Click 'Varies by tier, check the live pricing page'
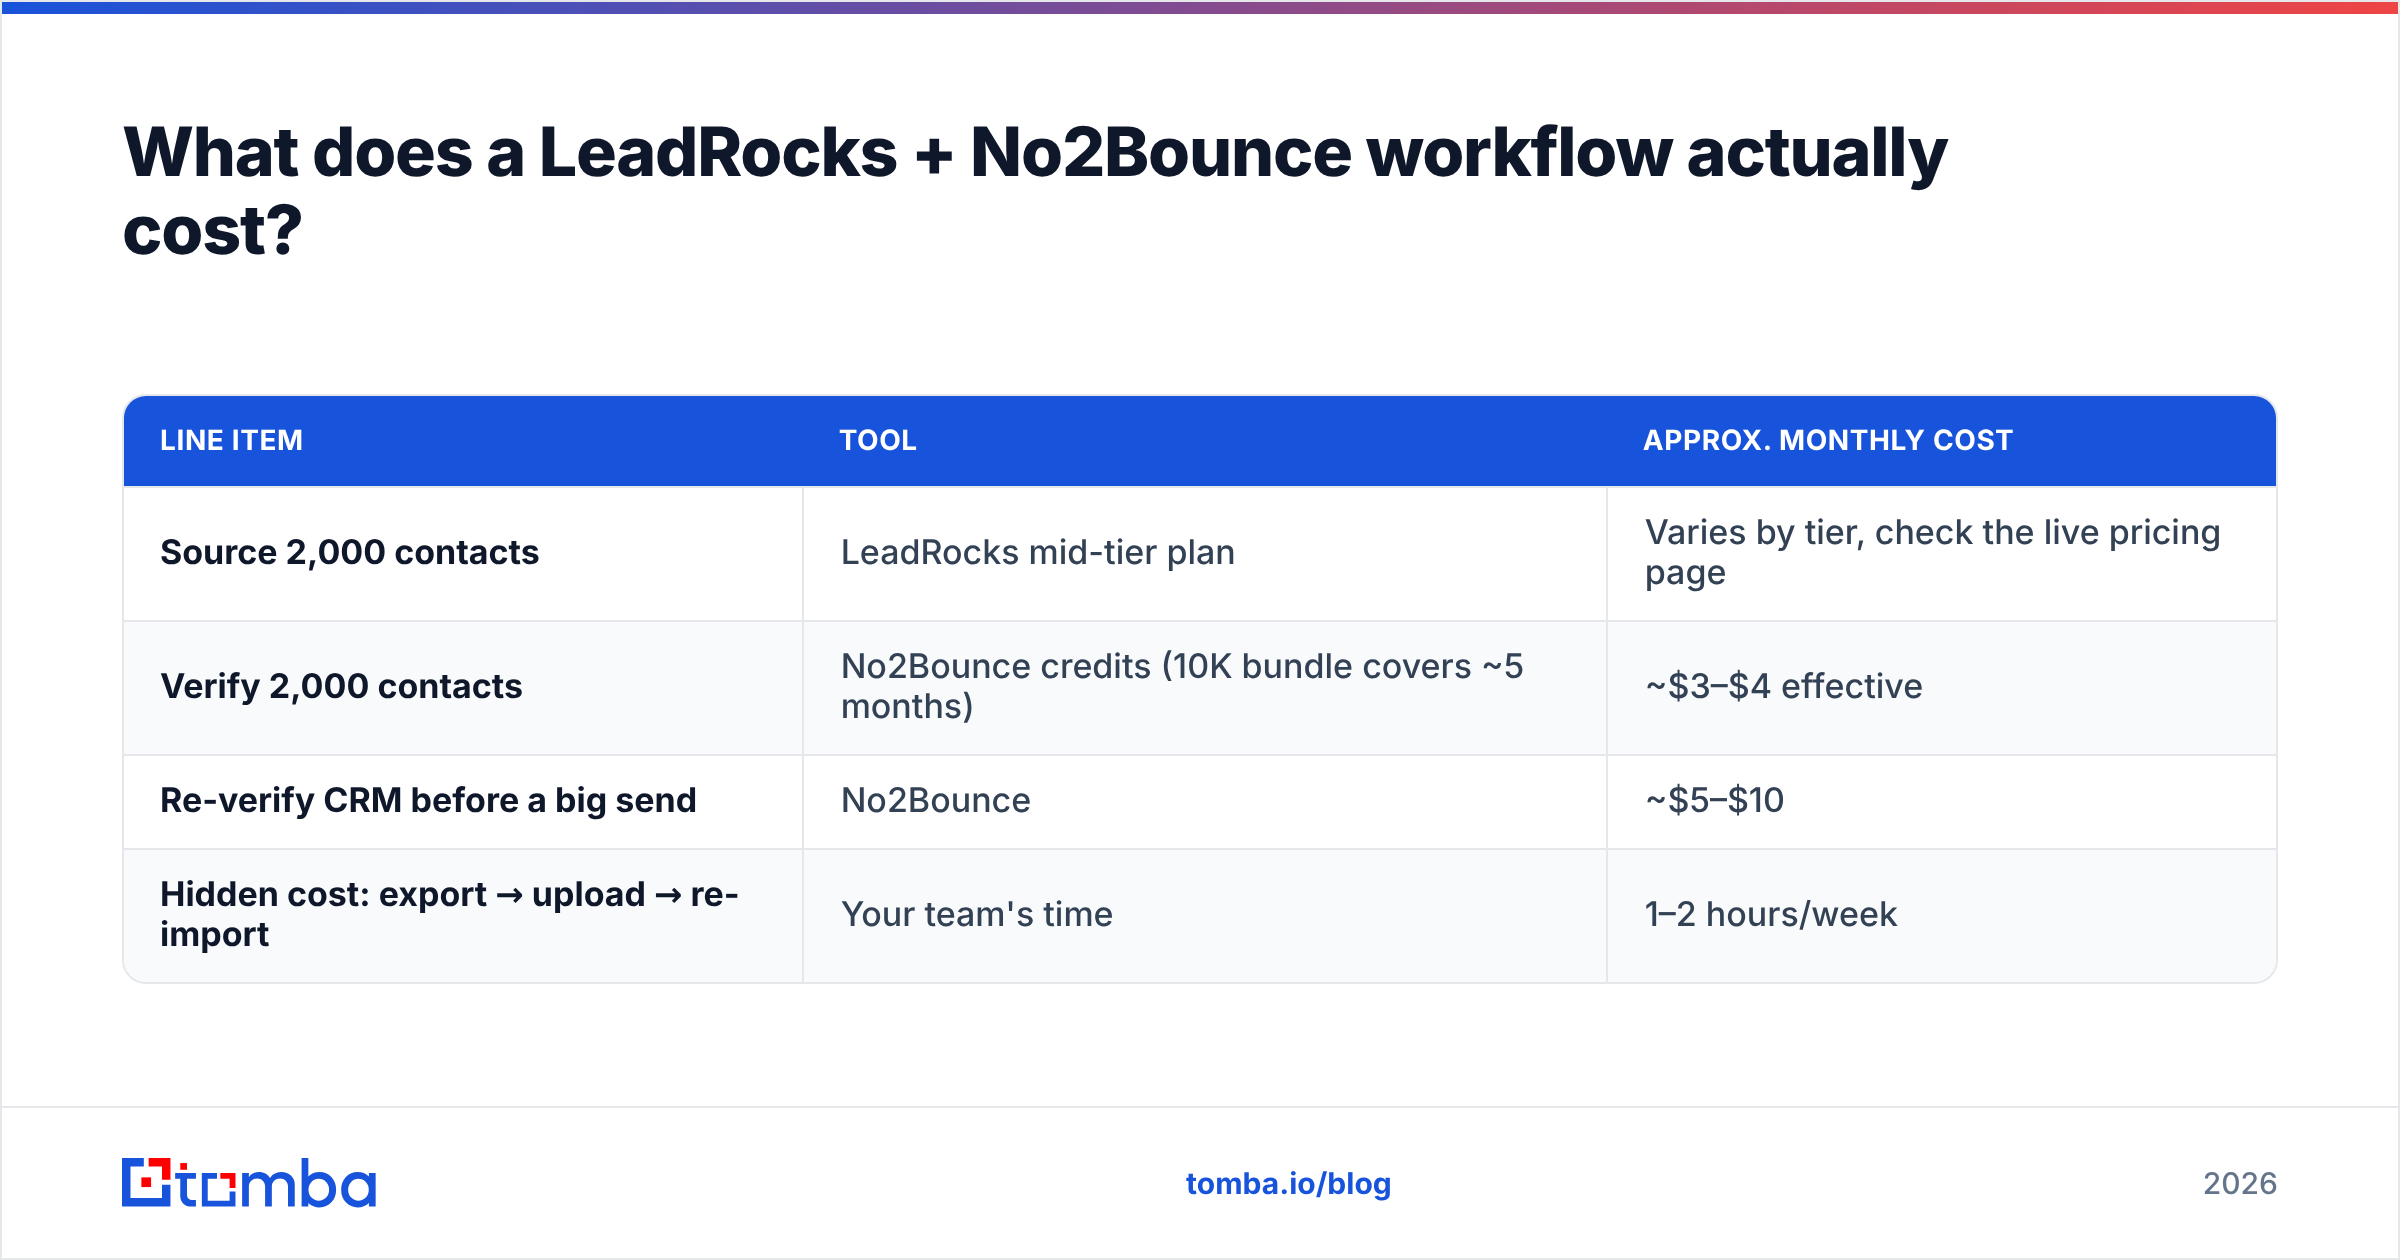This screenshot has height=1260, width=2400. pos(1932,552)
